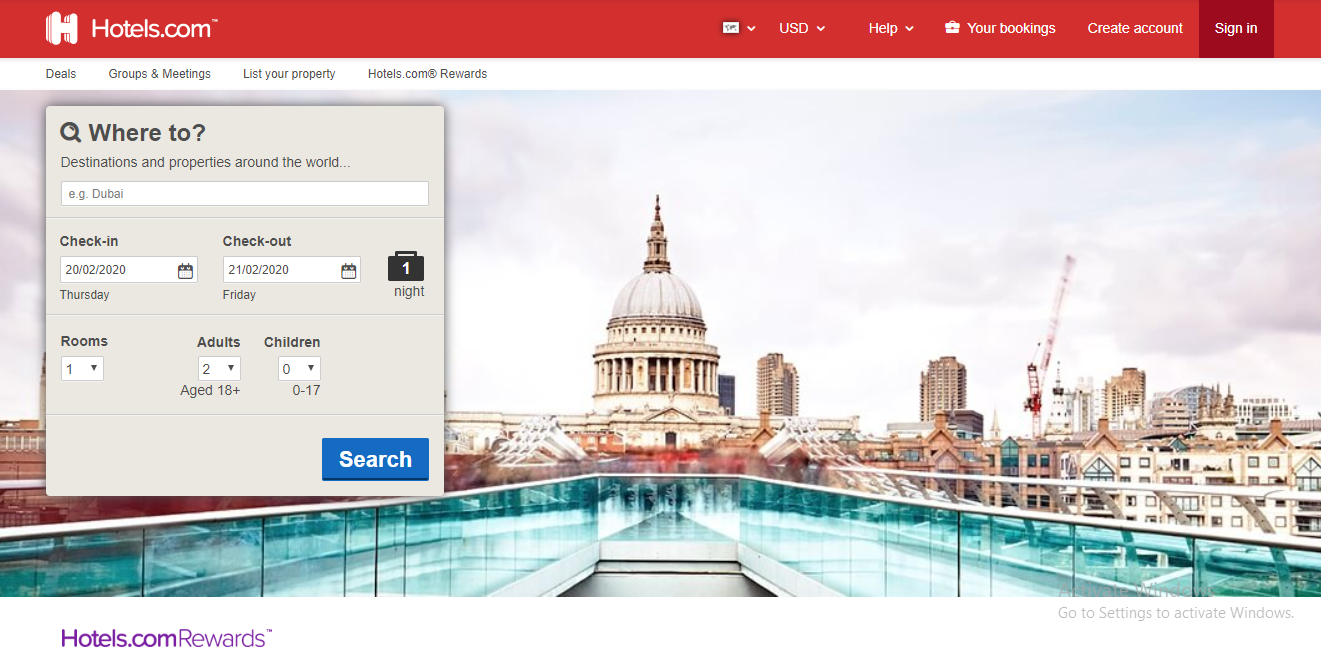
Task: Click the check-in date field
Action: (x=129, y=270)
